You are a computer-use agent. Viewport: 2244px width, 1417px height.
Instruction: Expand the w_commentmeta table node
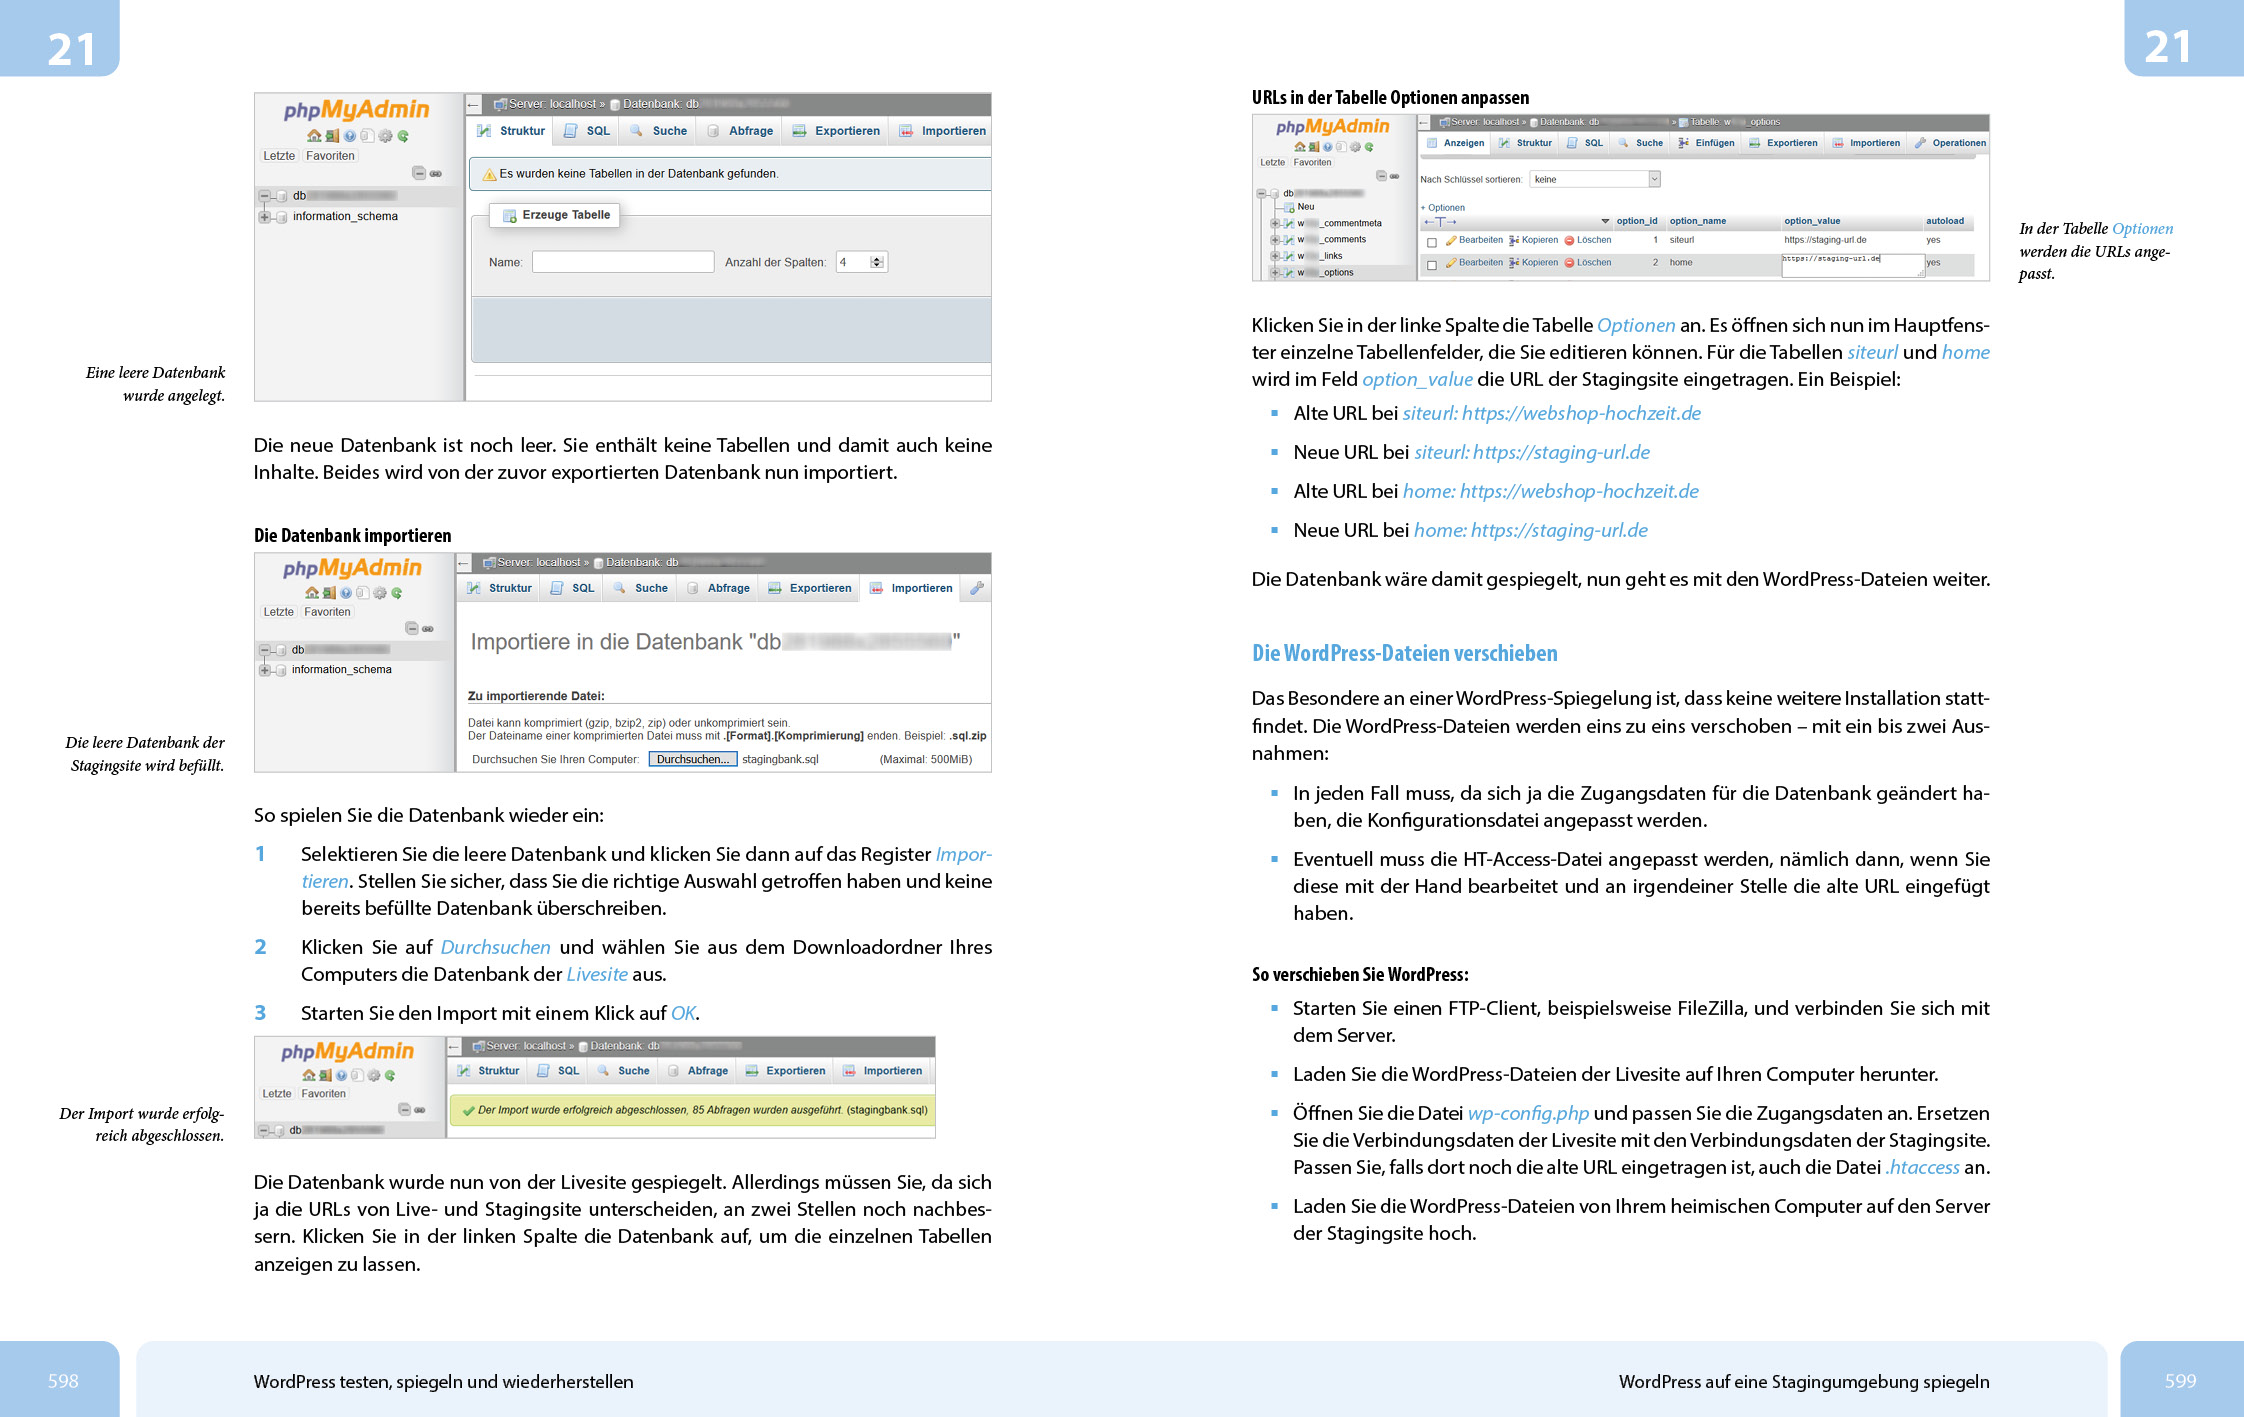[x=1275, y=223]
